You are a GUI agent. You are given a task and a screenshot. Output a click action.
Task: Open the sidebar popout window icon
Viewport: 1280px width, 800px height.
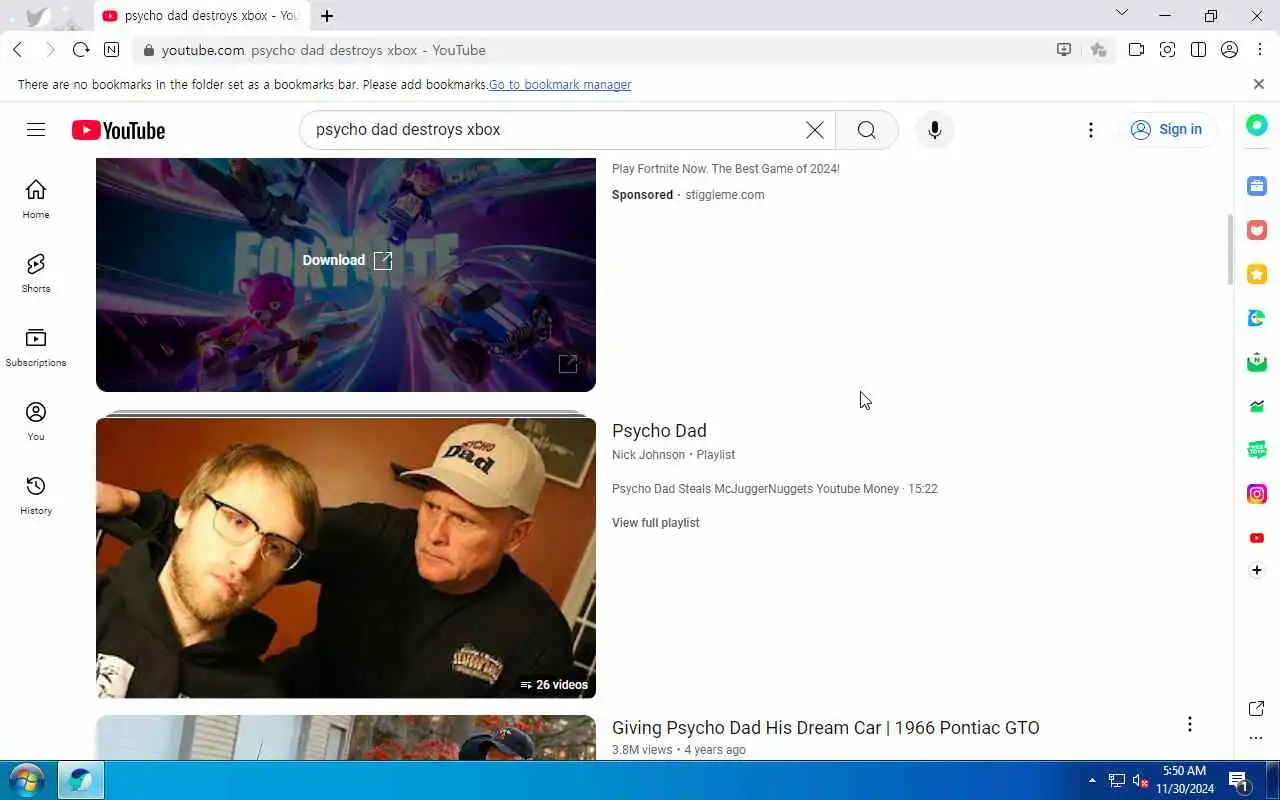pyautogui.click(x=1257, y=709)
